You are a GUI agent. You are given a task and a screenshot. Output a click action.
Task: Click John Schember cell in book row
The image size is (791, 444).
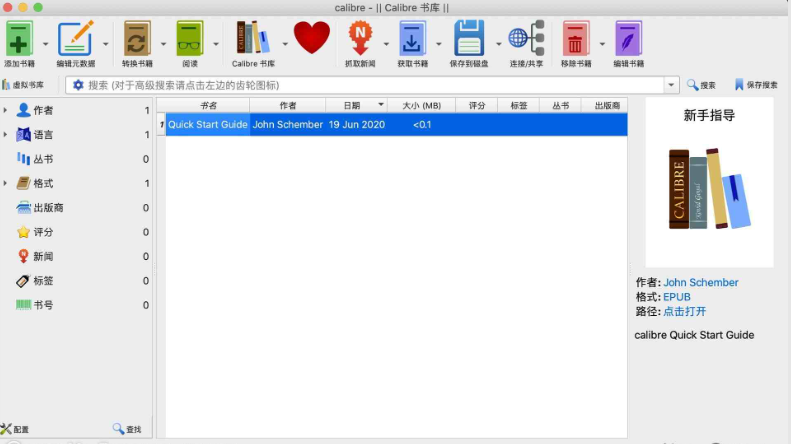(288, 125)
